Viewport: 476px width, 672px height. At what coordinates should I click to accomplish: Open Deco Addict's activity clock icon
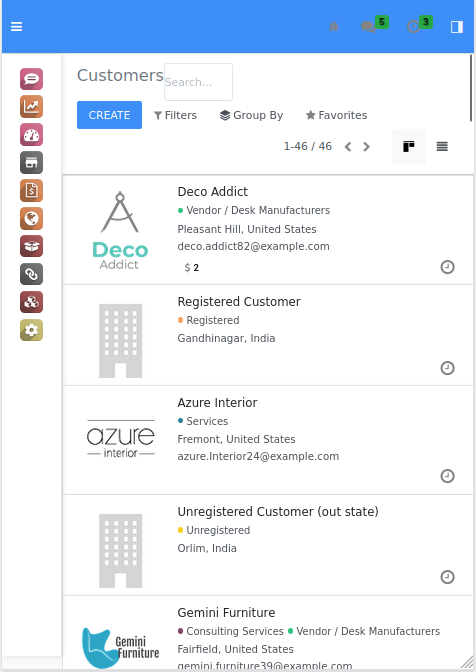coord(447,267)
